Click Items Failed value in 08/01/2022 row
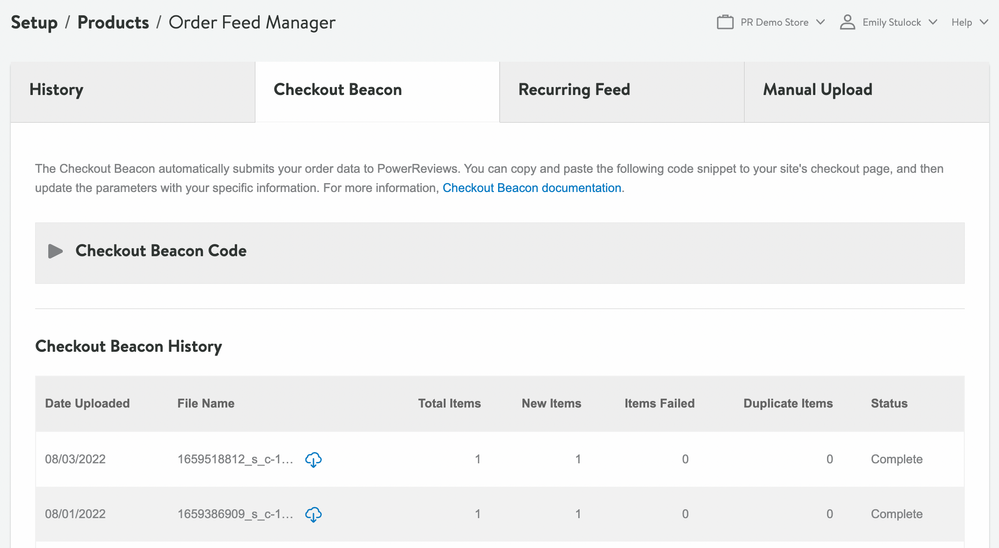The image size is (999, 548). 685,514
